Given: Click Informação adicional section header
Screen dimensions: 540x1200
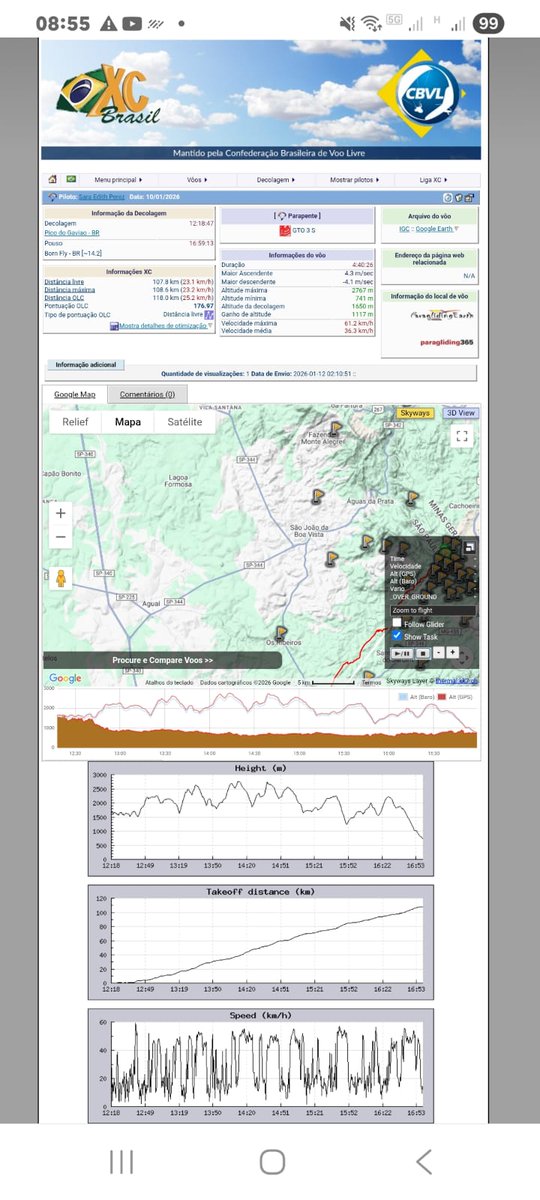Looking at the screenshot, I should 86,364.
